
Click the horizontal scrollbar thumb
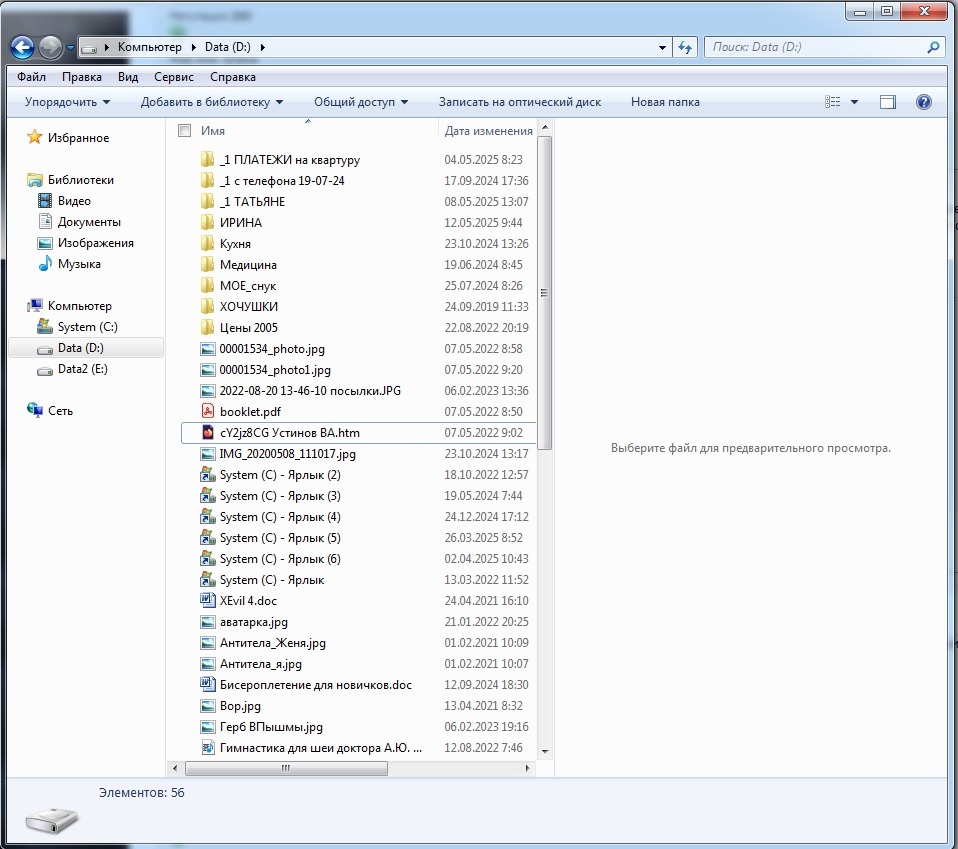tap(286, 768)
